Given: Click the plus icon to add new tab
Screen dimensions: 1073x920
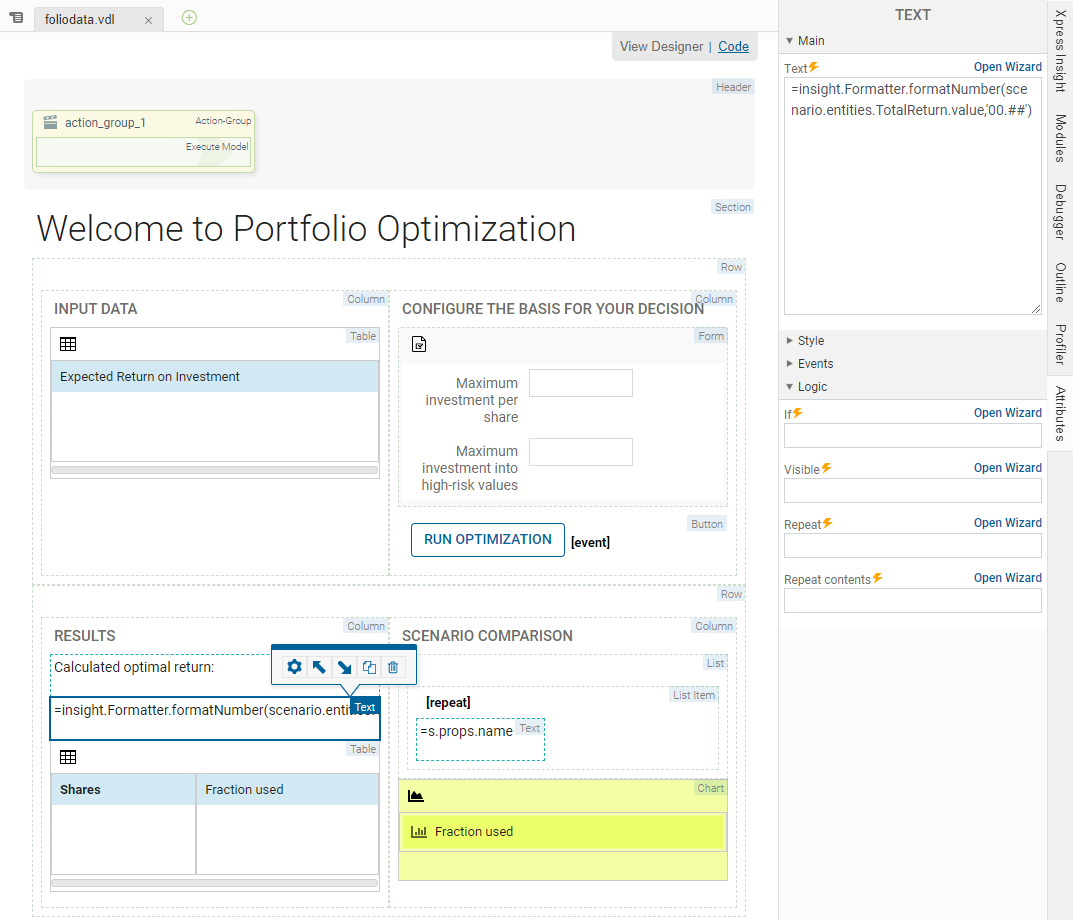Looking at the screenshot, I should click(x=189, y=17).
